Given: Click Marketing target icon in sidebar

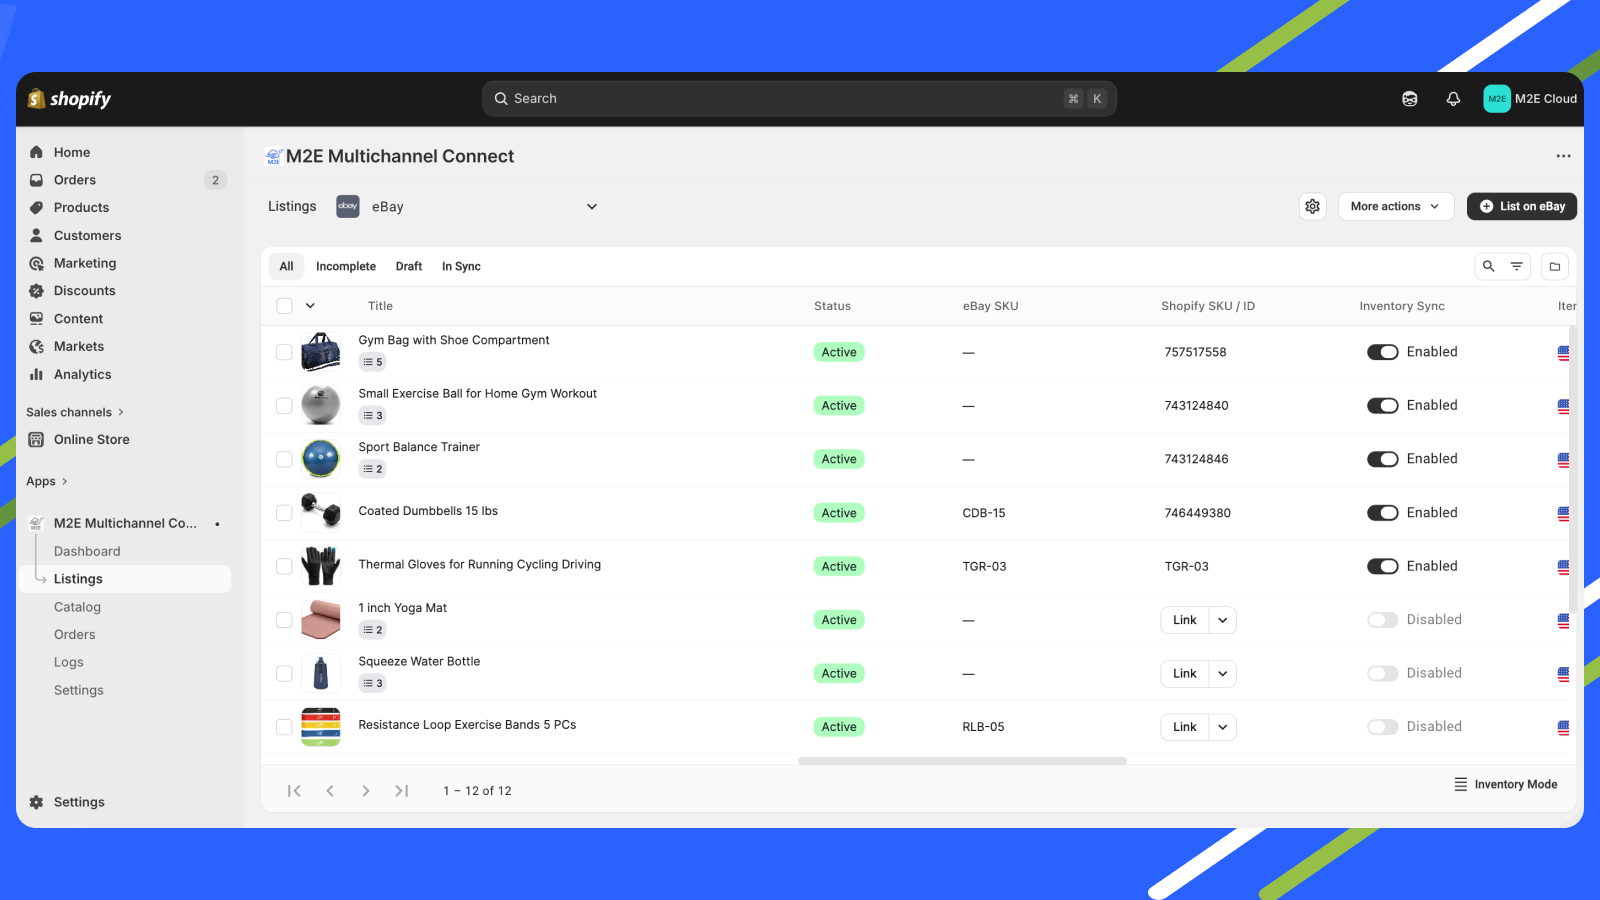Looking at the screenshot, I should pos(37,263).
